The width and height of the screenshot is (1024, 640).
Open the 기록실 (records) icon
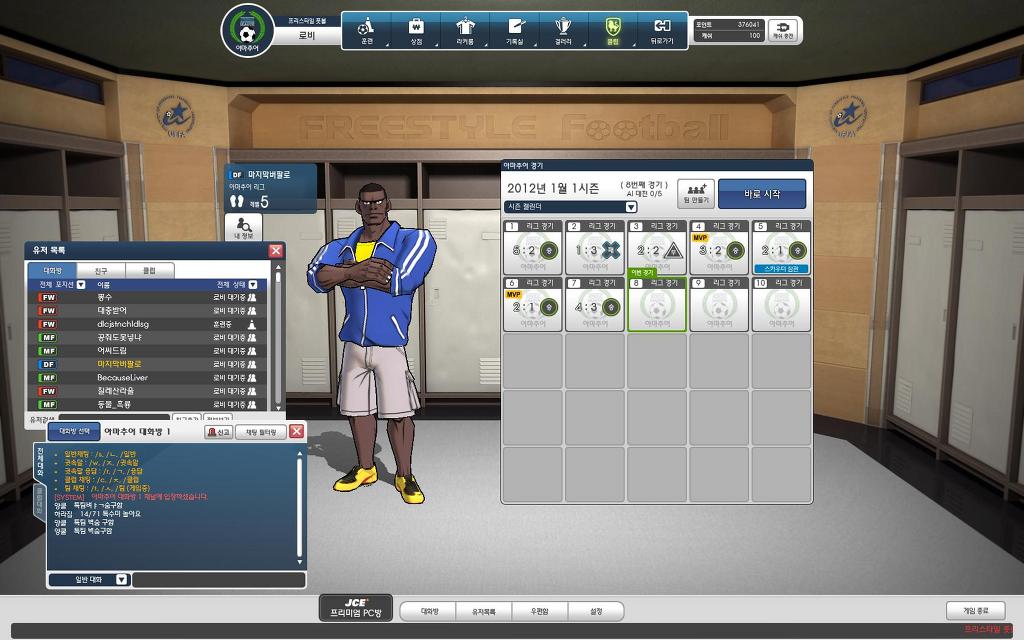coord(514,30)
